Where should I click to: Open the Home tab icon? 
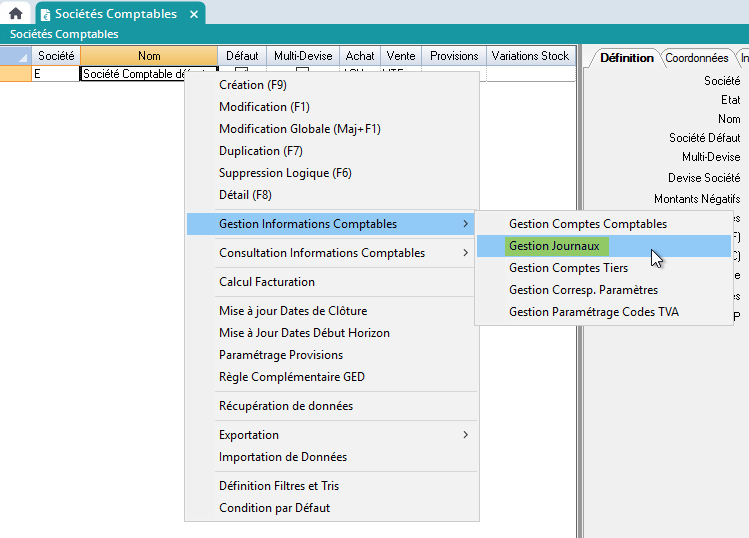pos(16,14)
